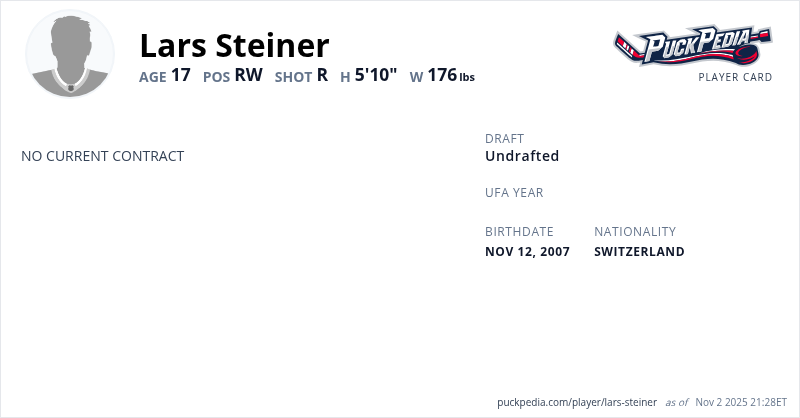Click the PuckPedia logo
The height and width of the screenshot is (418, 800).
[x=693, y=46]
